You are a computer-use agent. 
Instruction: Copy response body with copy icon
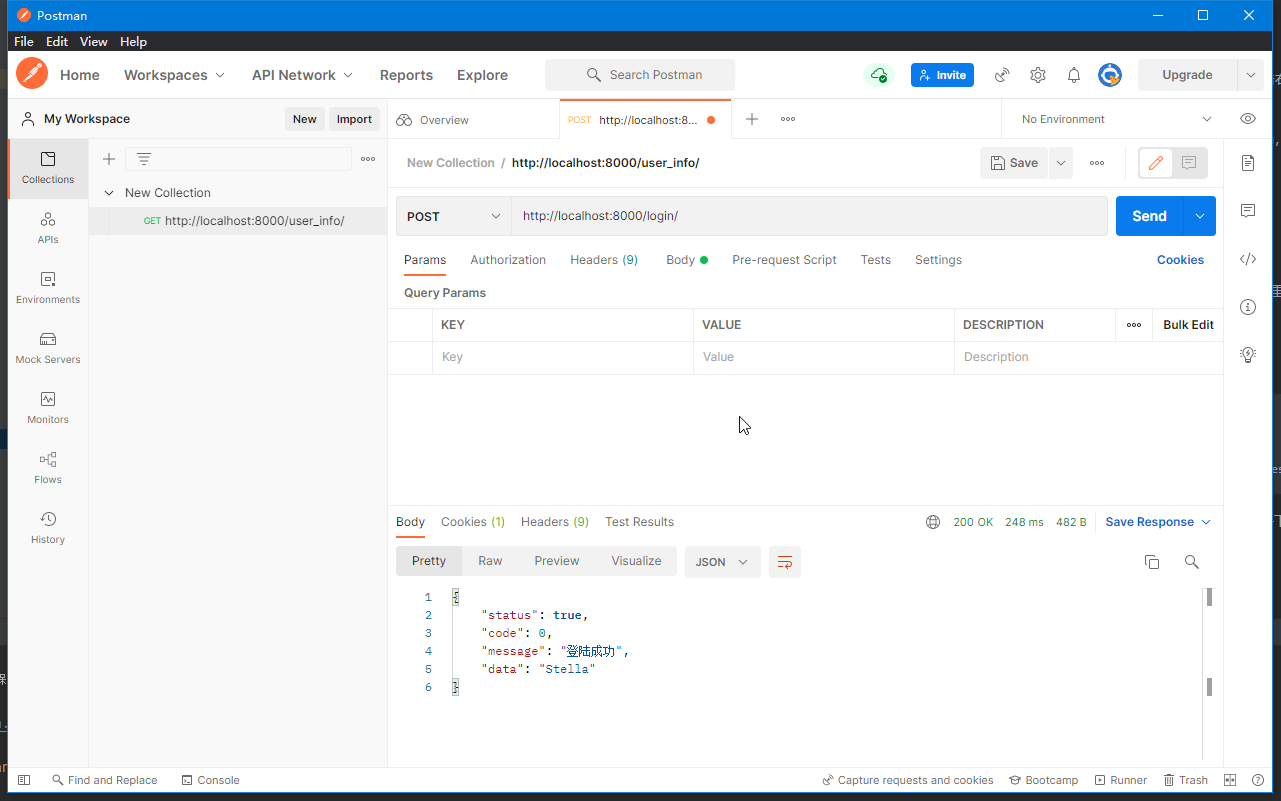[x=1152, y=562]
